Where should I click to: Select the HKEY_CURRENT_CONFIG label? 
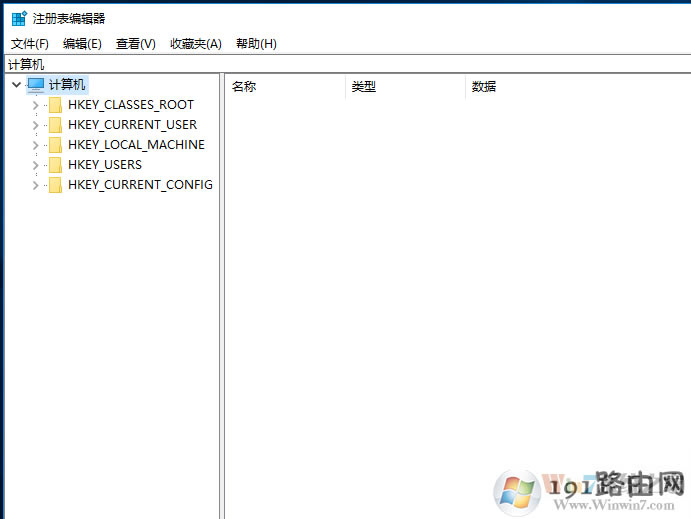[140, 185]
